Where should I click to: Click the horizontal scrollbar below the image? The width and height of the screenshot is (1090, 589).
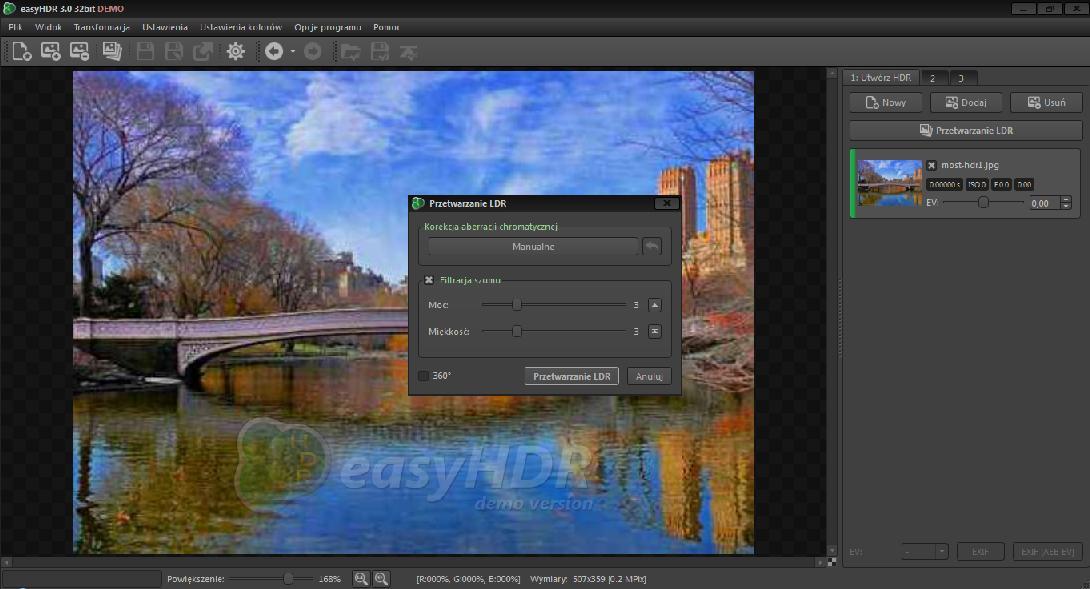[x=413, y=562]
